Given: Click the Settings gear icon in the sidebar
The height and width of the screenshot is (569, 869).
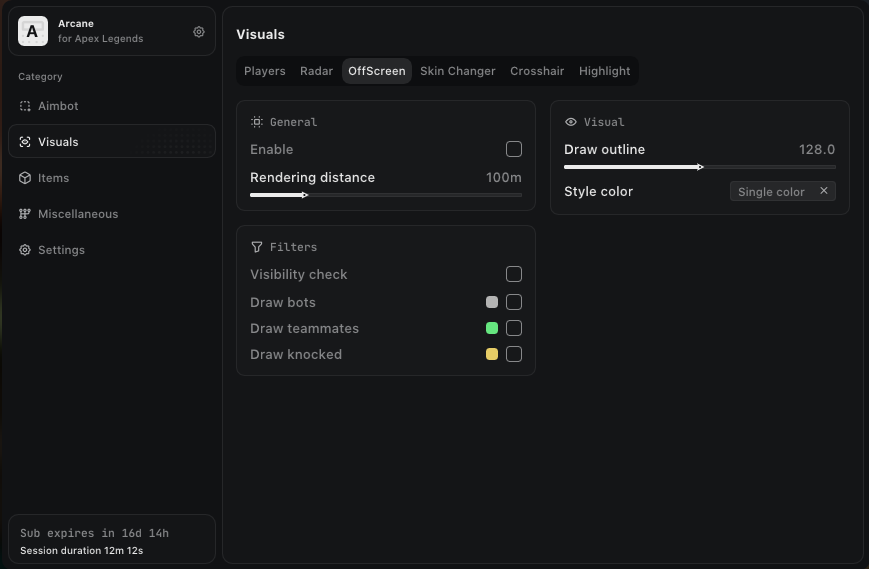Looking at the screenshot, I should click(x=25, y=250).
